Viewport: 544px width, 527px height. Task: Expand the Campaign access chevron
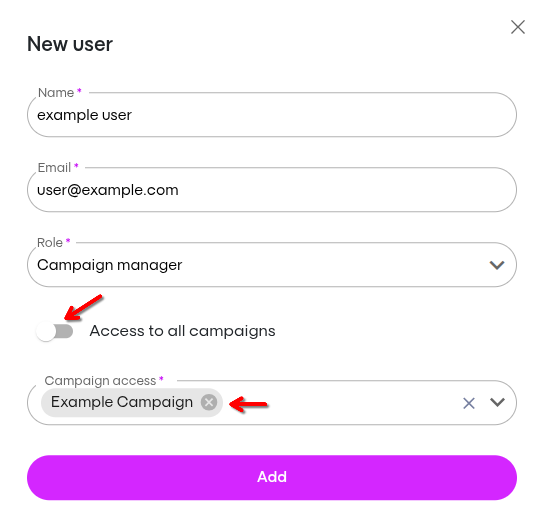[x=497, y=402]
